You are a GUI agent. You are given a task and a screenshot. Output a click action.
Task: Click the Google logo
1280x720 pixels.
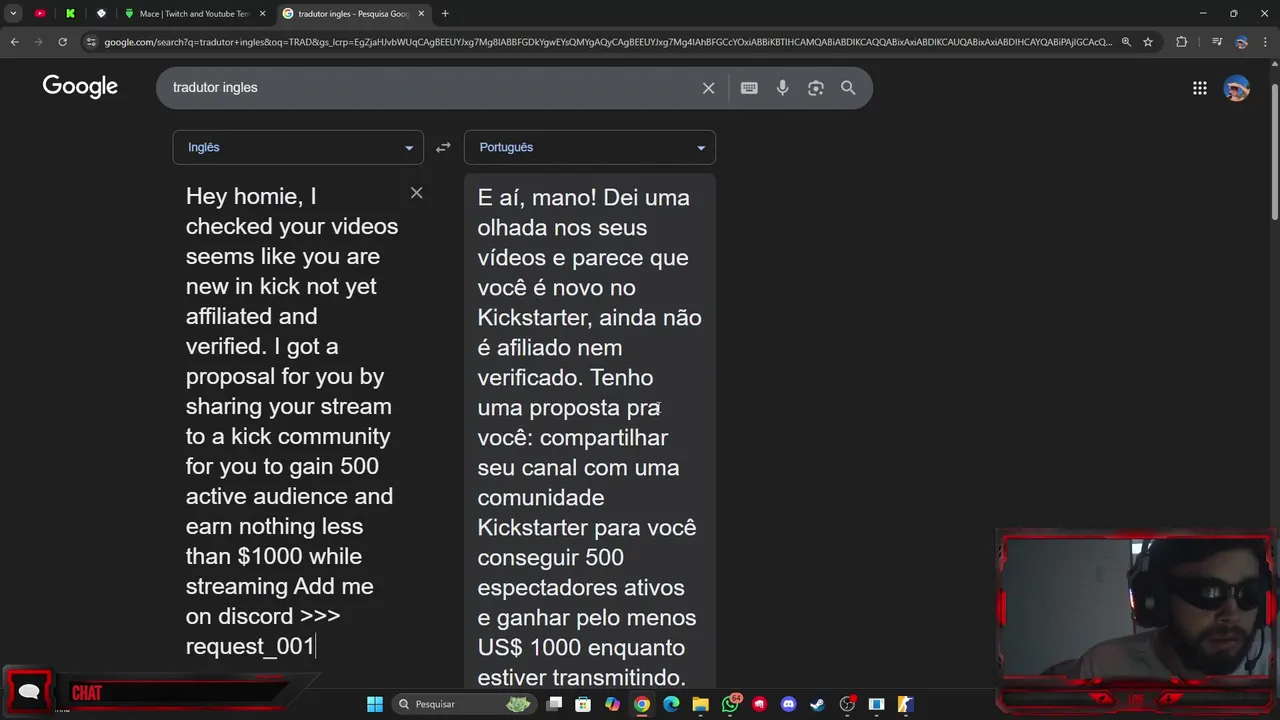tap(80, 87)
